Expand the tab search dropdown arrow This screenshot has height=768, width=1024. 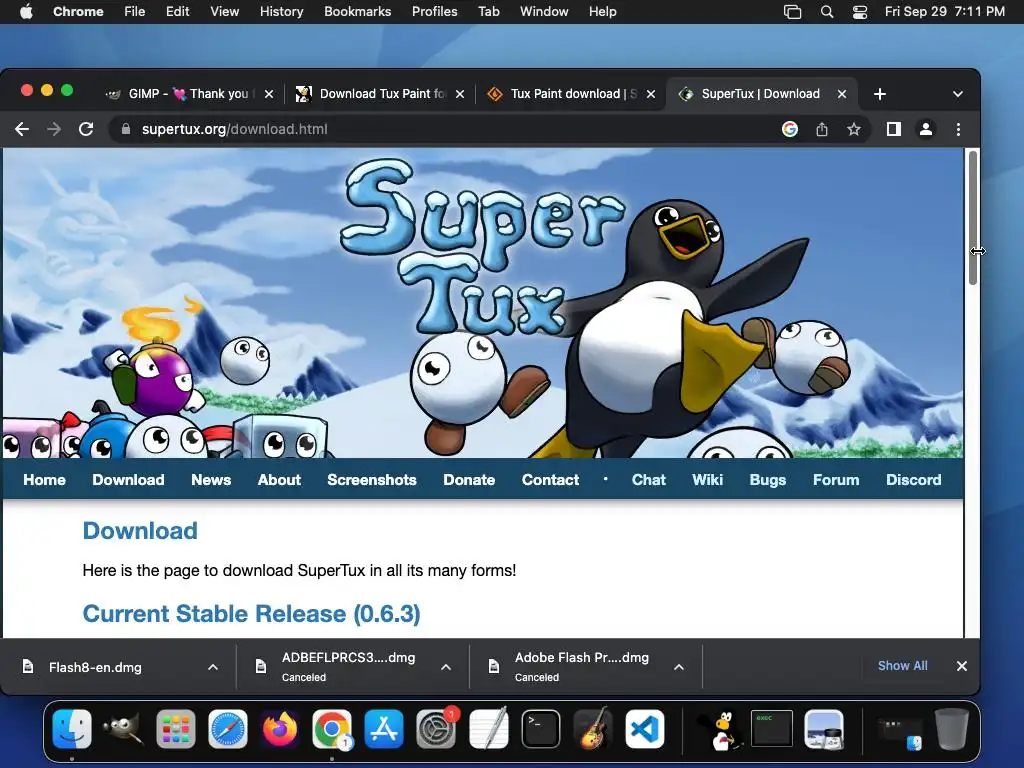tap(957, 94)
